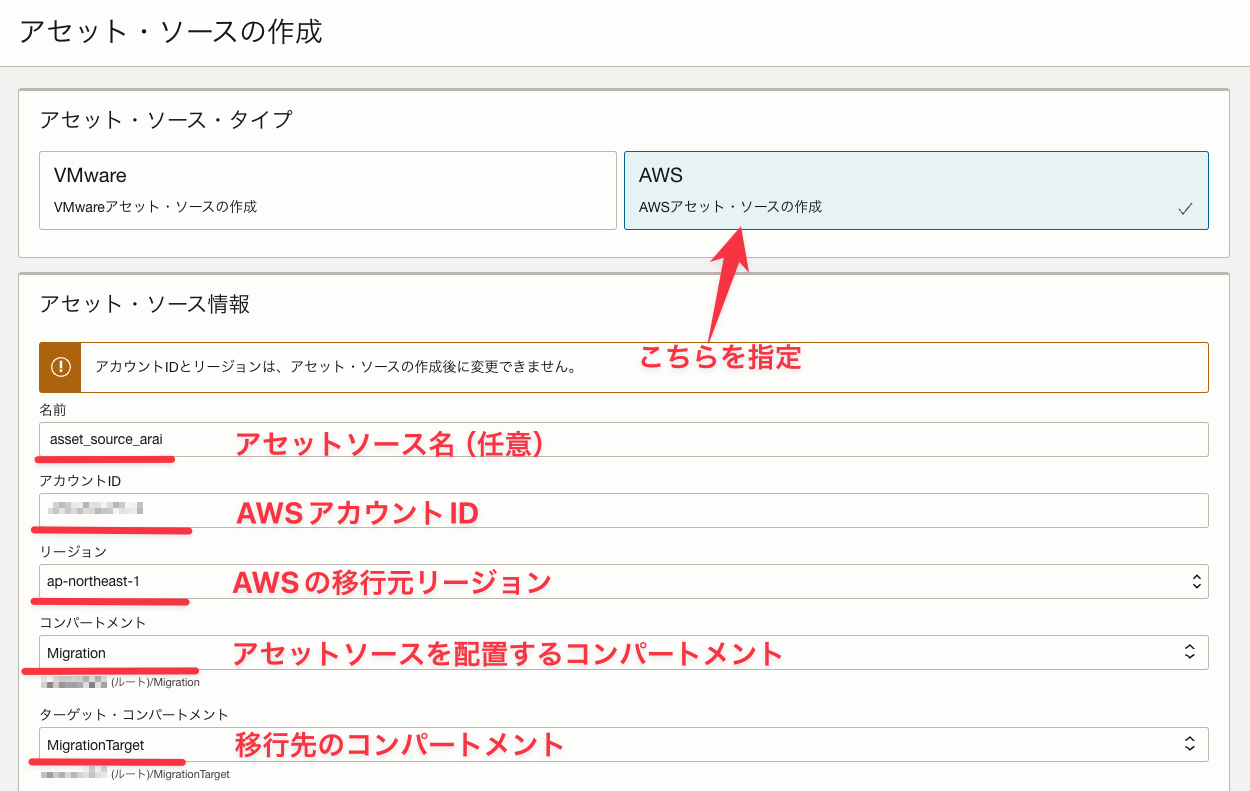The image size is (1250, 791).
Task: Click the arrows of the ターゲット・コンパートメント select
Action: pos(1190,744)
